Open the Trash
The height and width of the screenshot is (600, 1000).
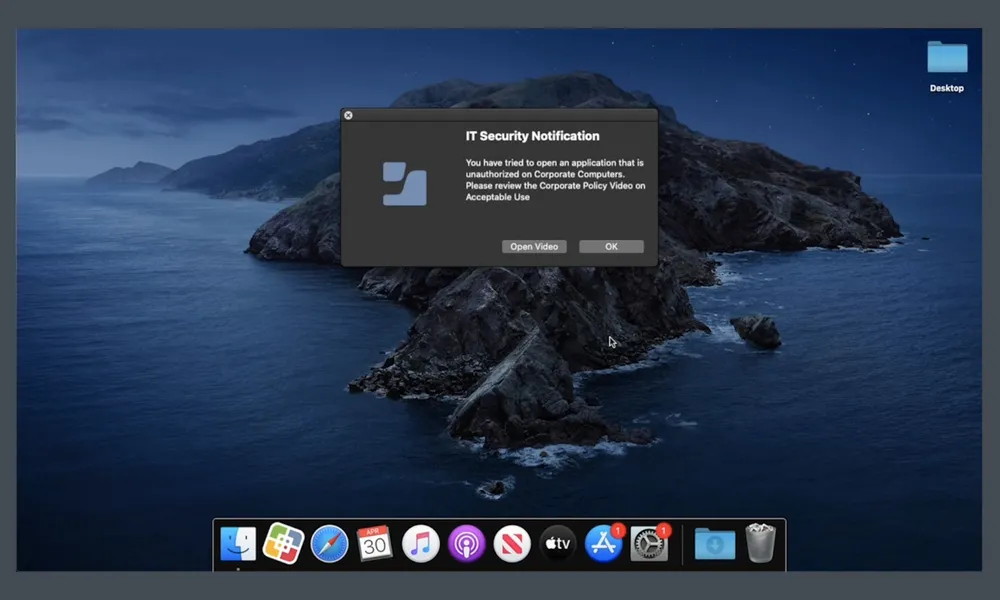[761, 544]
